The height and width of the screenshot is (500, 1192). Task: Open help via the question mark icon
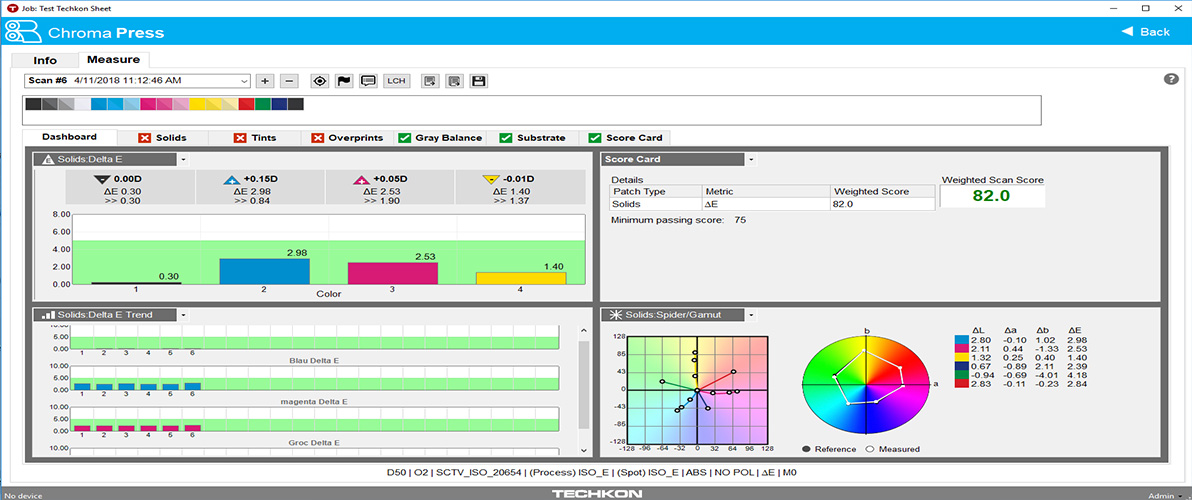point(1171,79)
